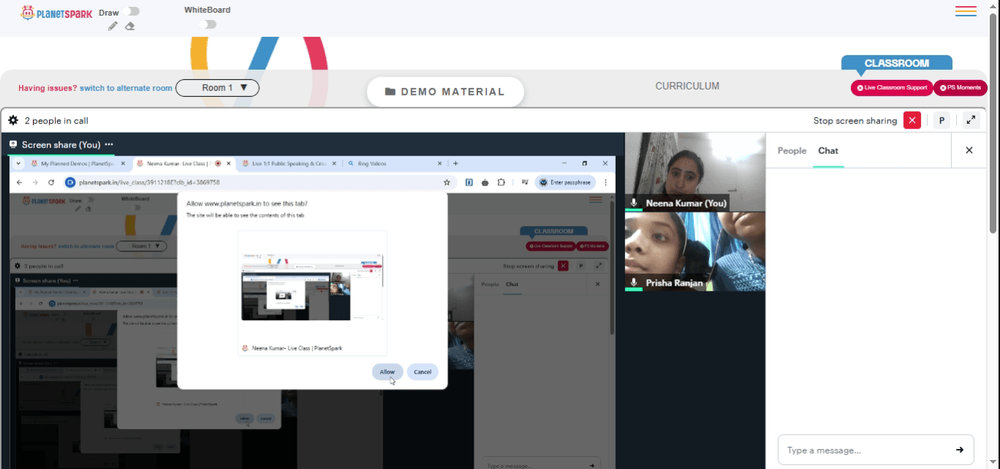Open the CLASSROOM tab
Screen dimensions: 1000x469
click(x=896, y=63)
